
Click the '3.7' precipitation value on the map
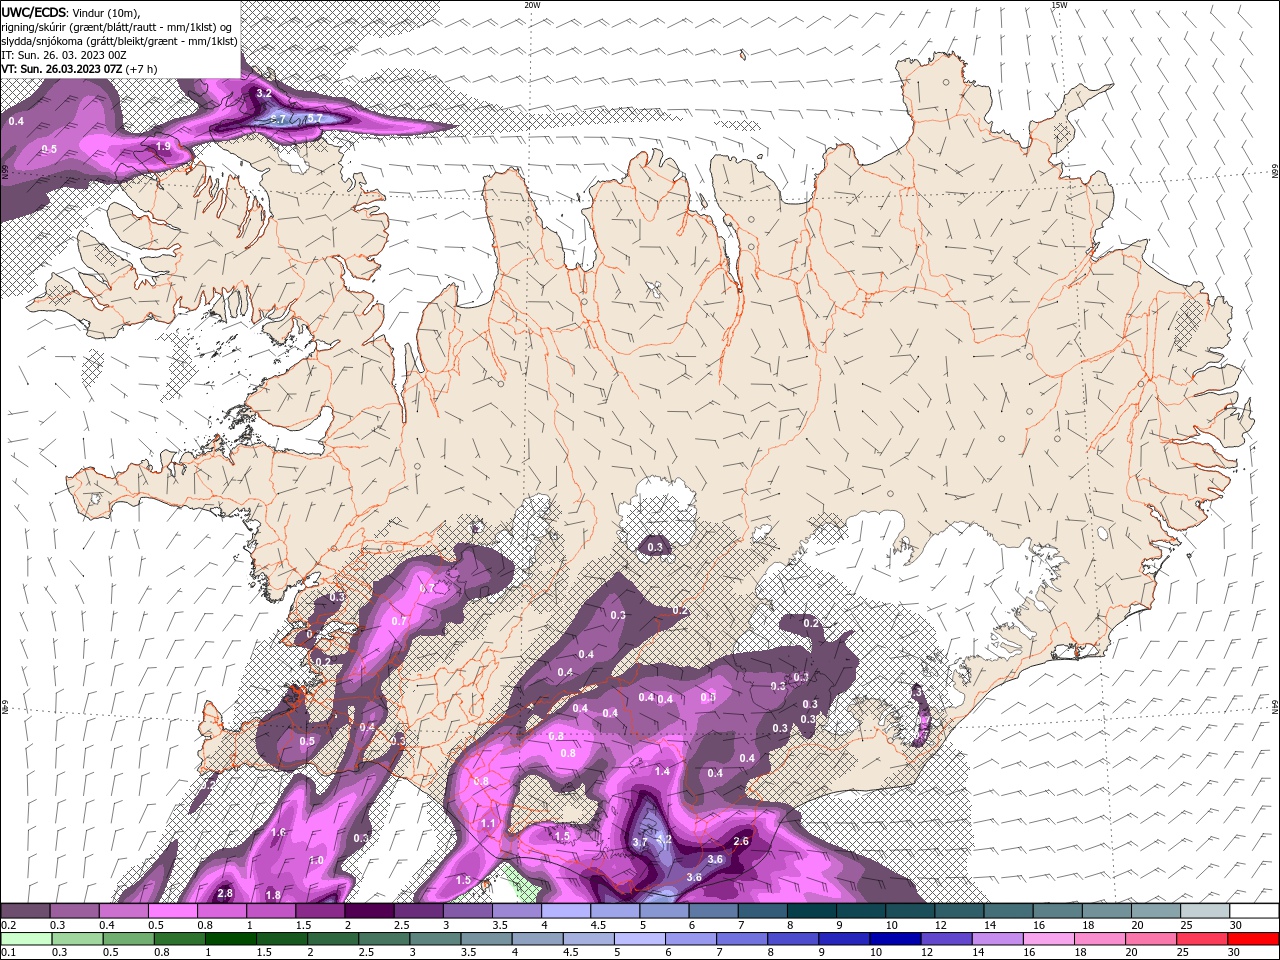(640, 843)
